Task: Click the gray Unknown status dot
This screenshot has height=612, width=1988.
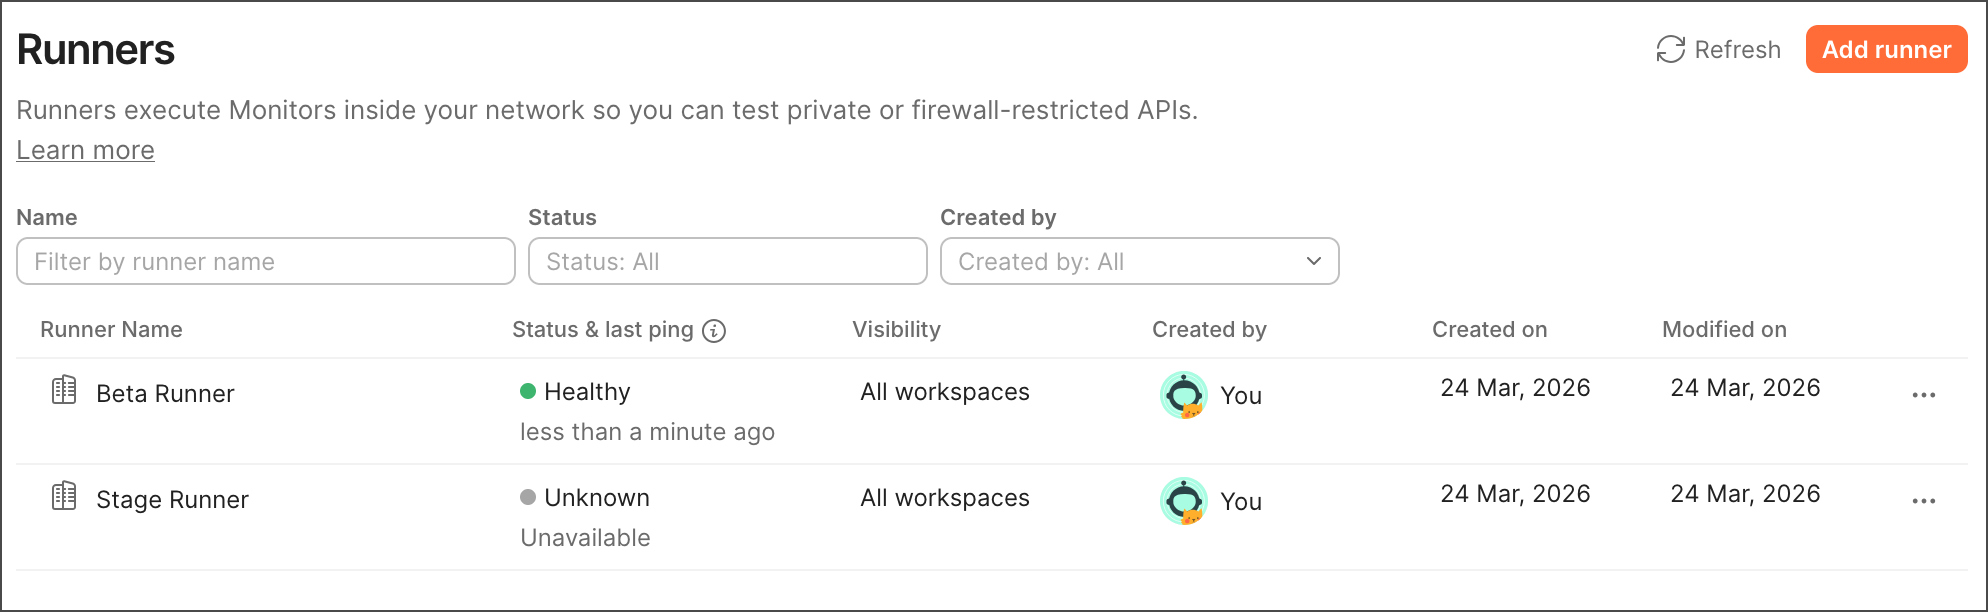Action: (x=528, y=497)
